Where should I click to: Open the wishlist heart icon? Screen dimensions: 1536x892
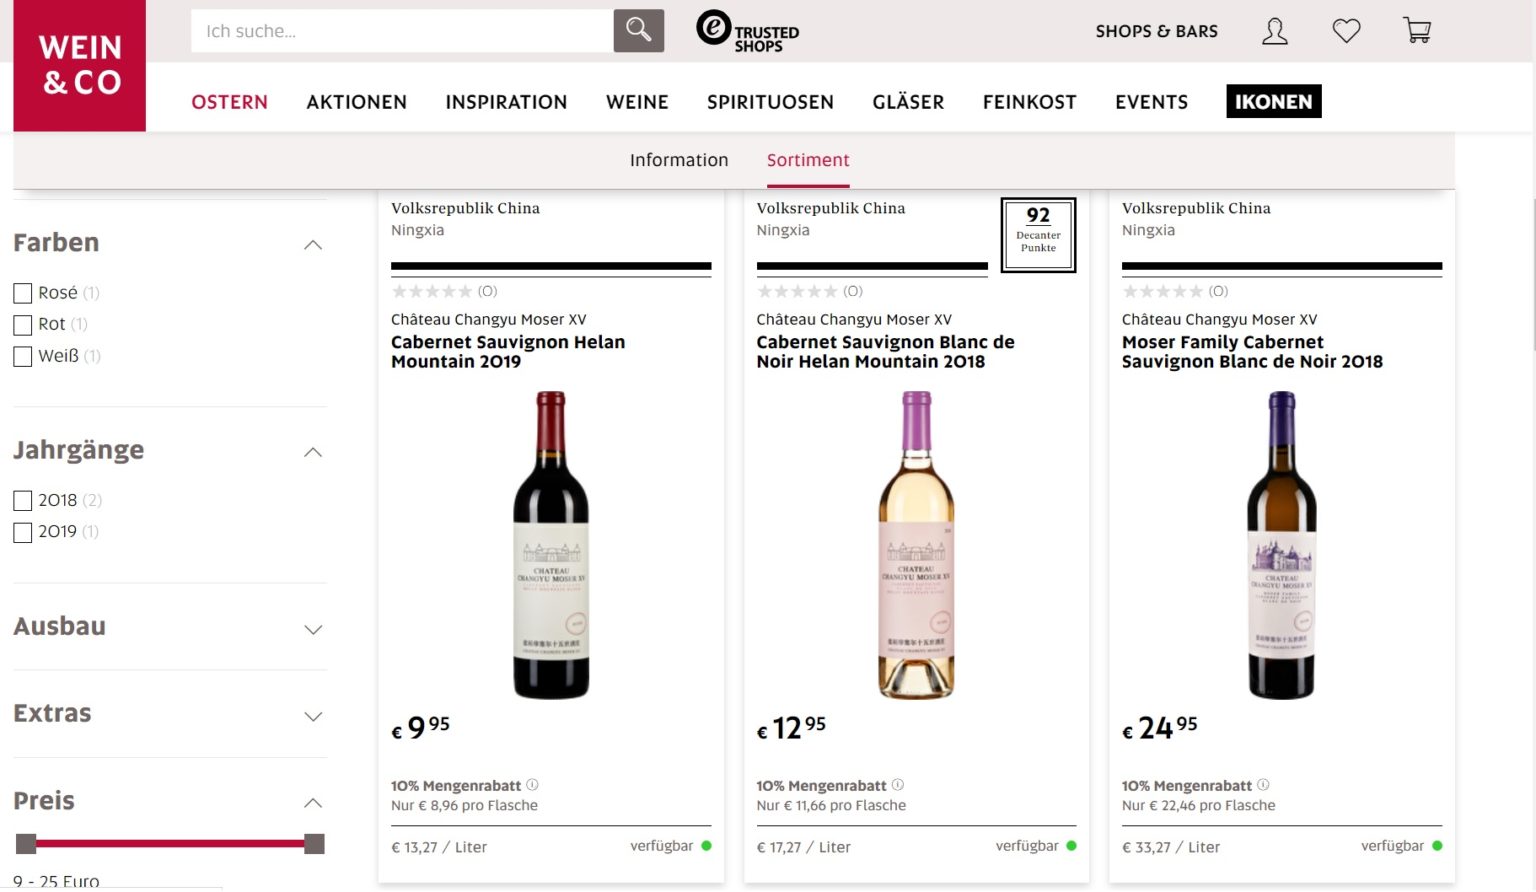[1346, 32]
